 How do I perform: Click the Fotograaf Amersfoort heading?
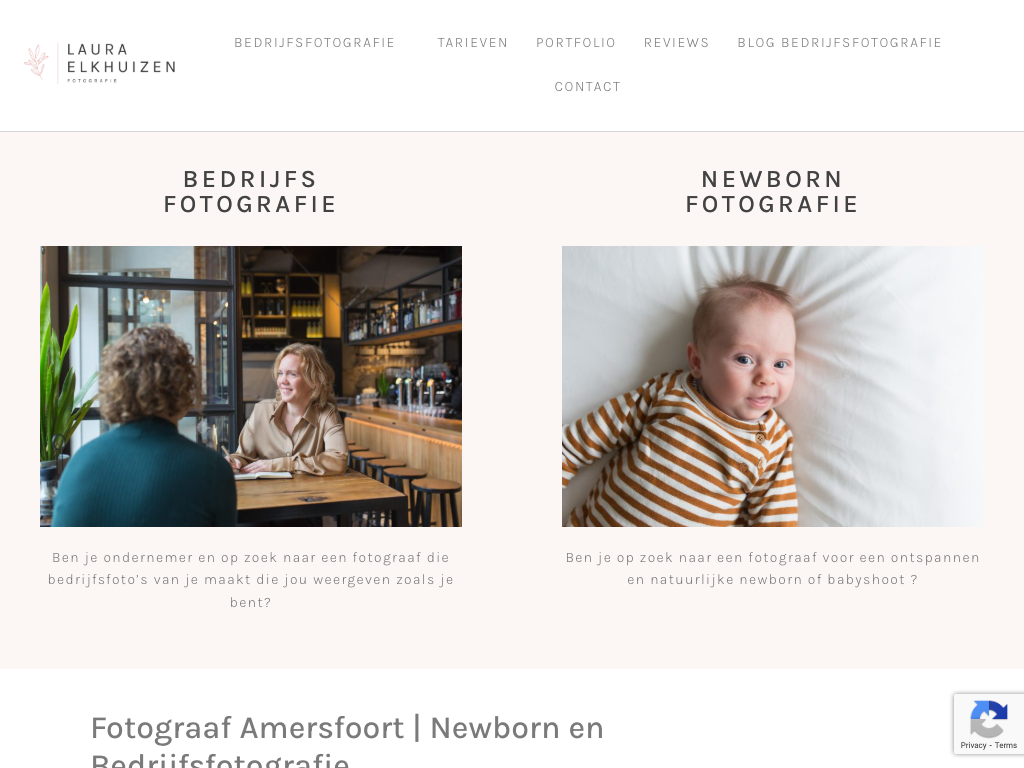pos(347,741)
